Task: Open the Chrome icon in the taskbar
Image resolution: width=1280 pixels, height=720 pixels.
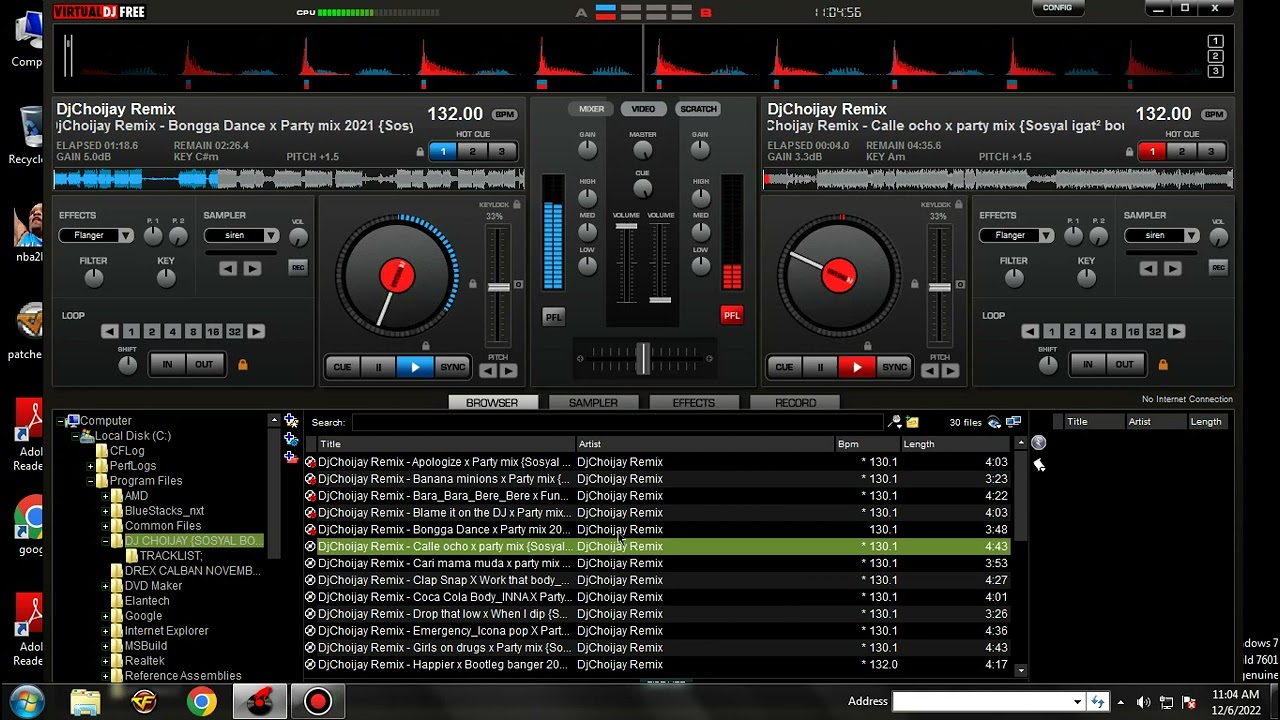Action: point(201,701)
